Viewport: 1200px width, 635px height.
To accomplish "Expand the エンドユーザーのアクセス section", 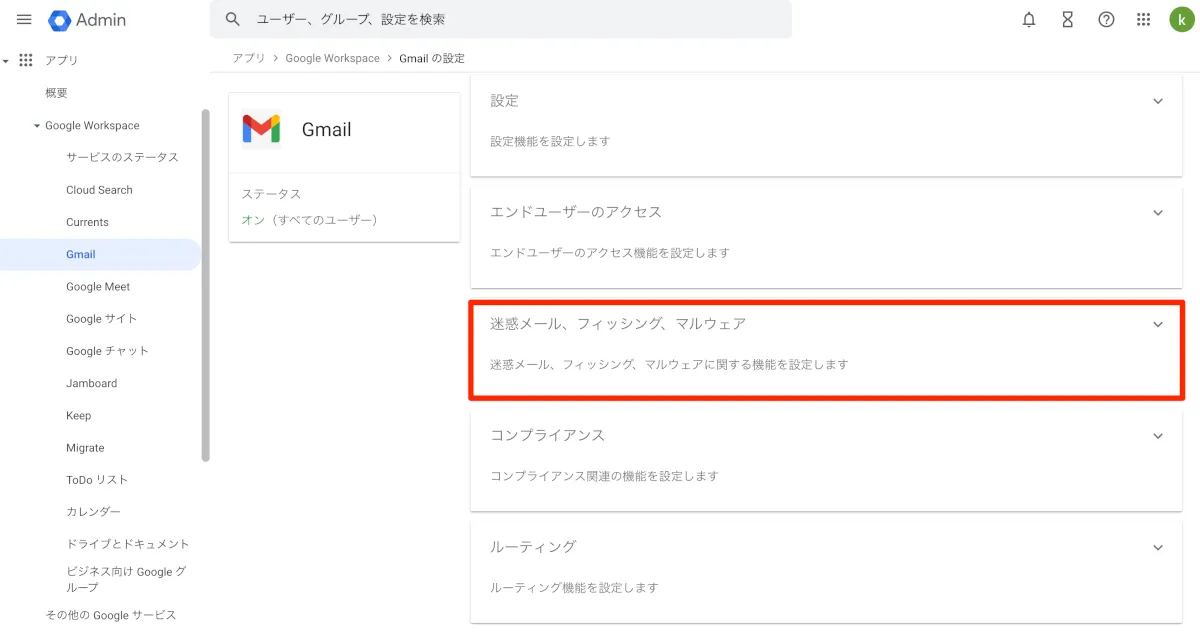I will 1158,212.
